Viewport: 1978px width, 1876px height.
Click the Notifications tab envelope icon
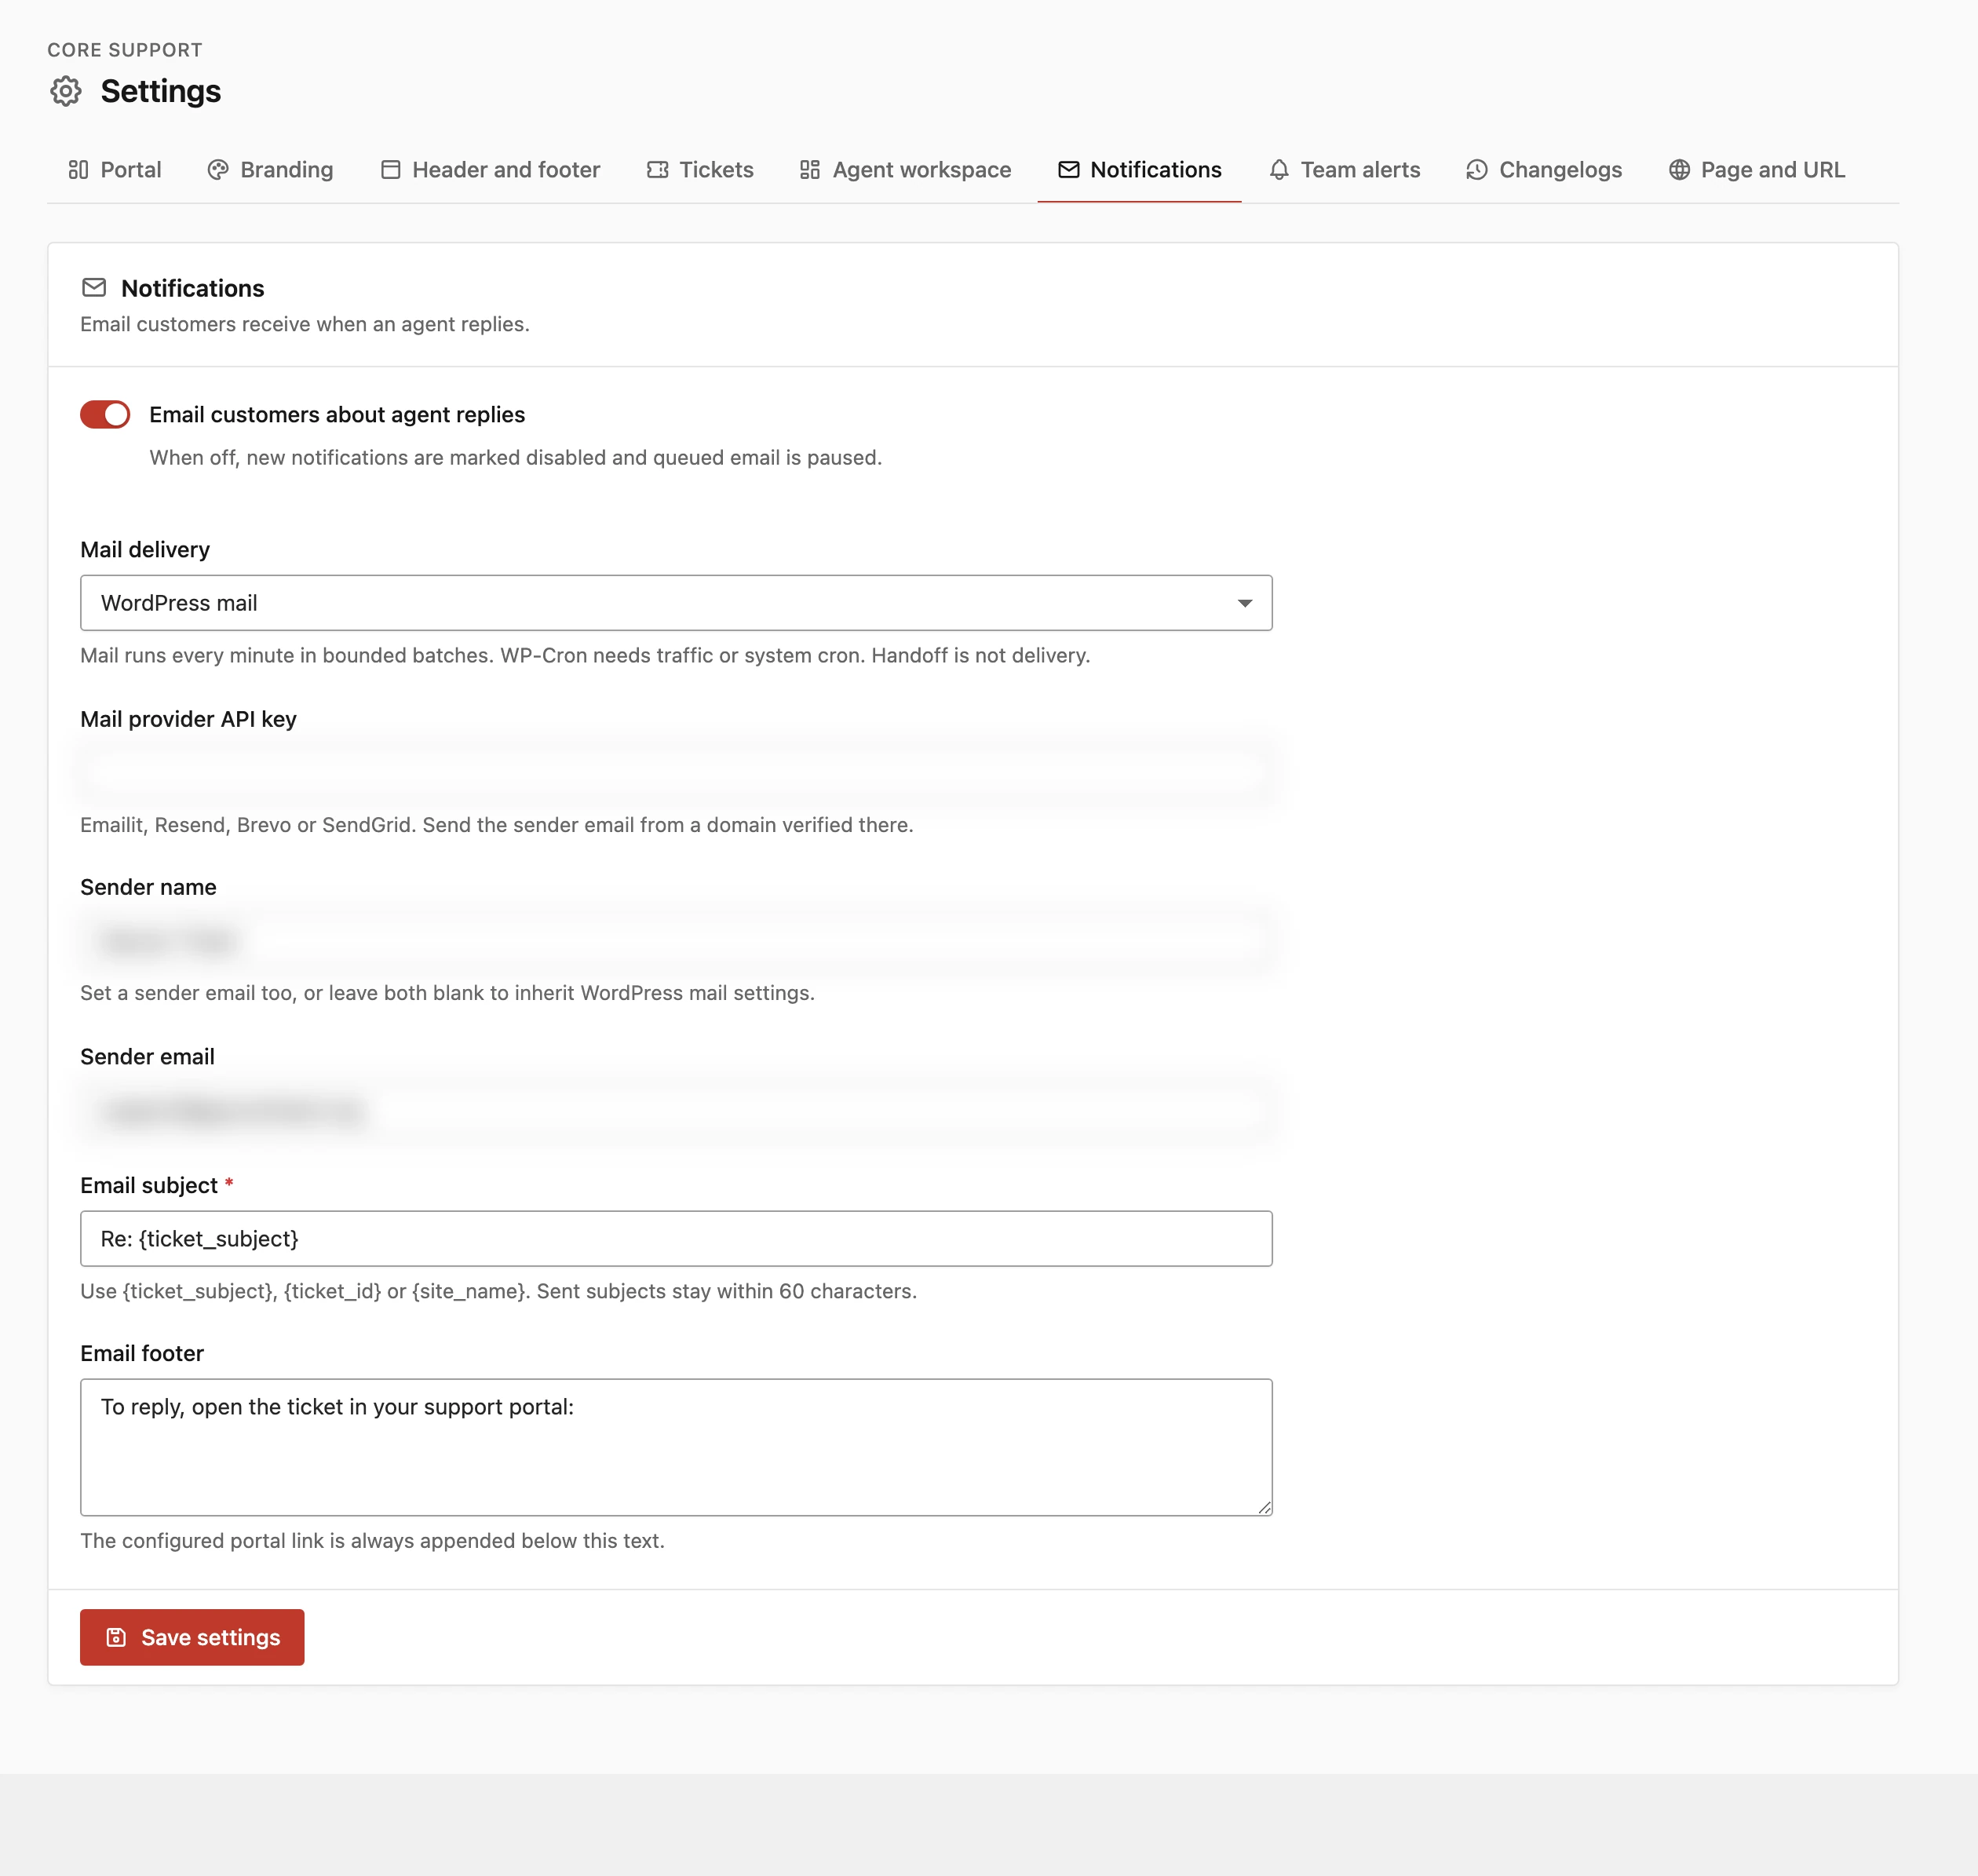pos(1069,170)
